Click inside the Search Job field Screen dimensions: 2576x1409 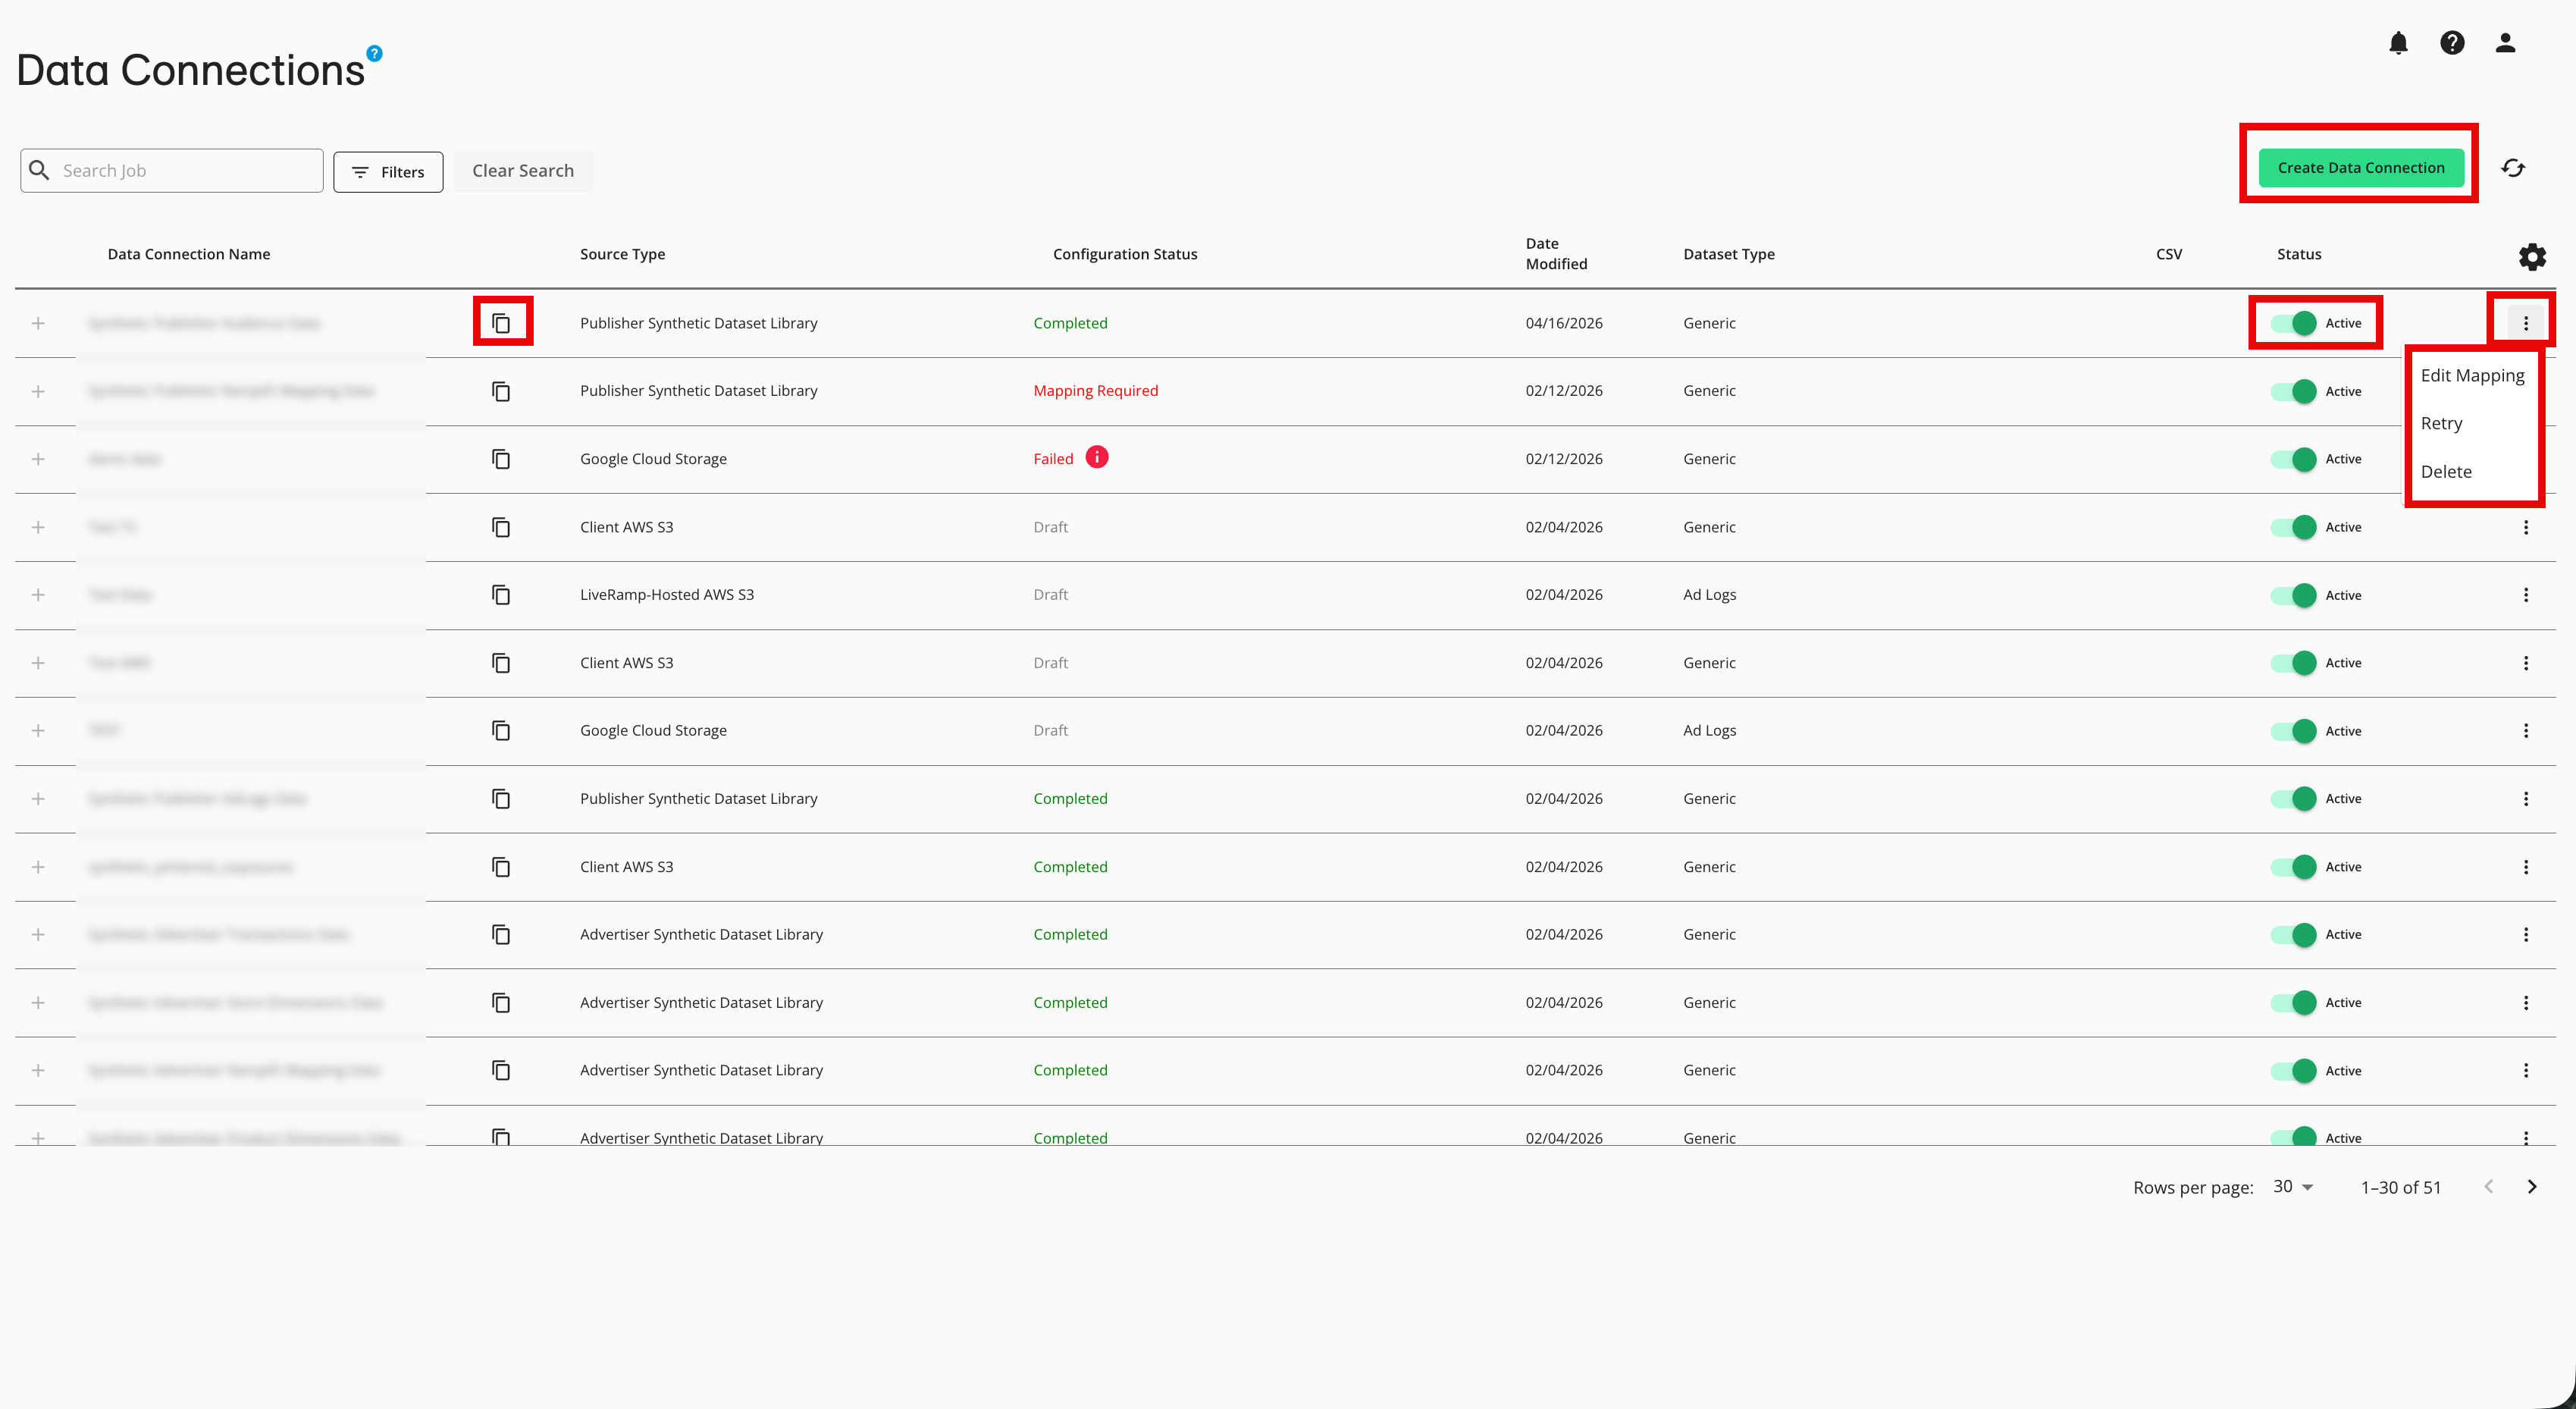tap(170, 170)
